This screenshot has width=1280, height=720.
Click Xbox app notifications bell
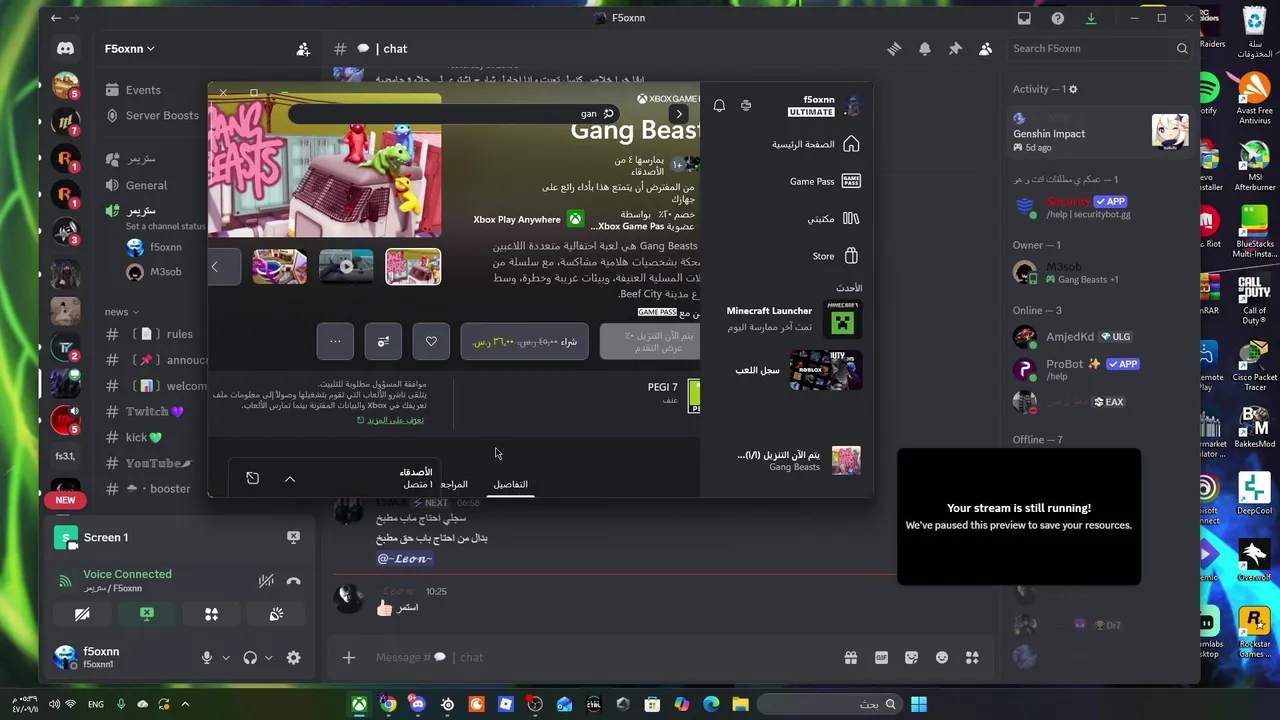point(719,105)
